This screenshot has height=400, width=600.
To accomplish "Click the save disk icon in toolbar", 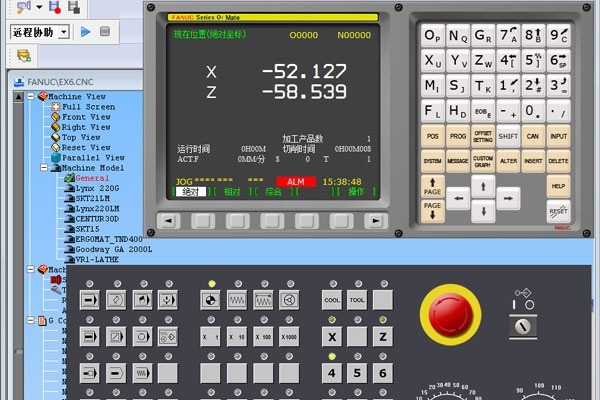I will click(55, 7).
